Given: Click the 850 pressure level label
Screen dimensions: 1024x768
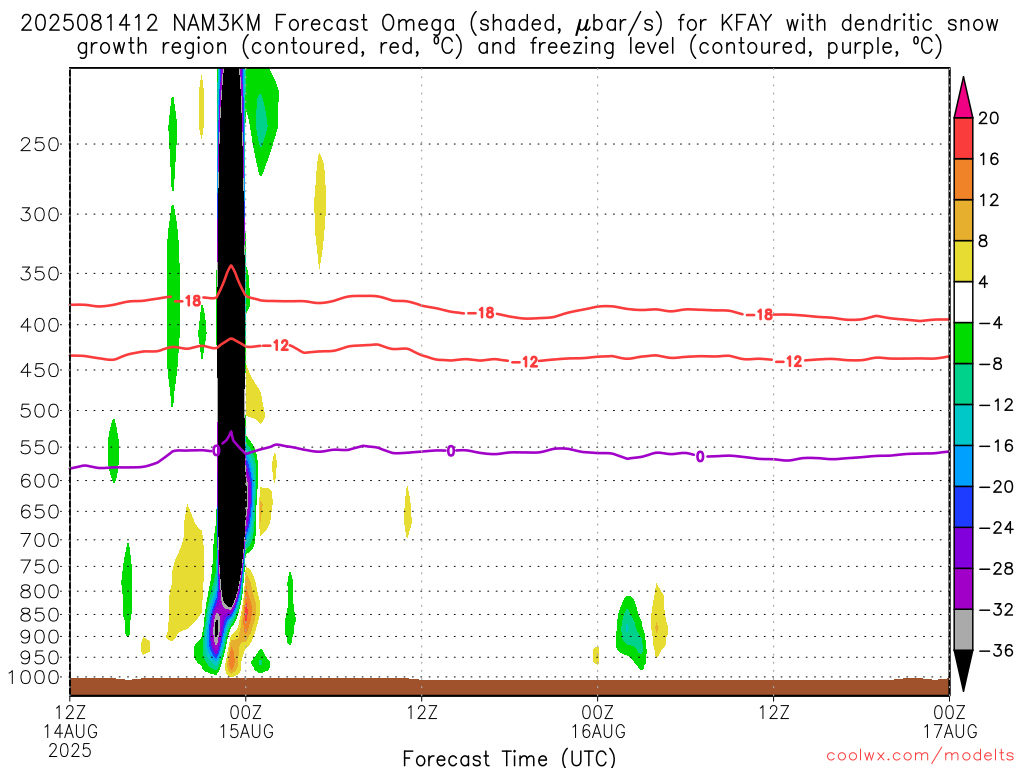Looking at the screenshot, I should pyautogui.click(x=40, y=615).
